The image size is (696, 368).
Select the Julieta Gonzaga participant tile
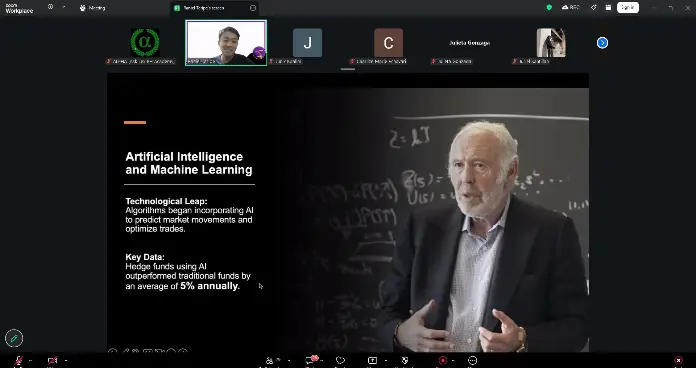(x=470, y=43)
